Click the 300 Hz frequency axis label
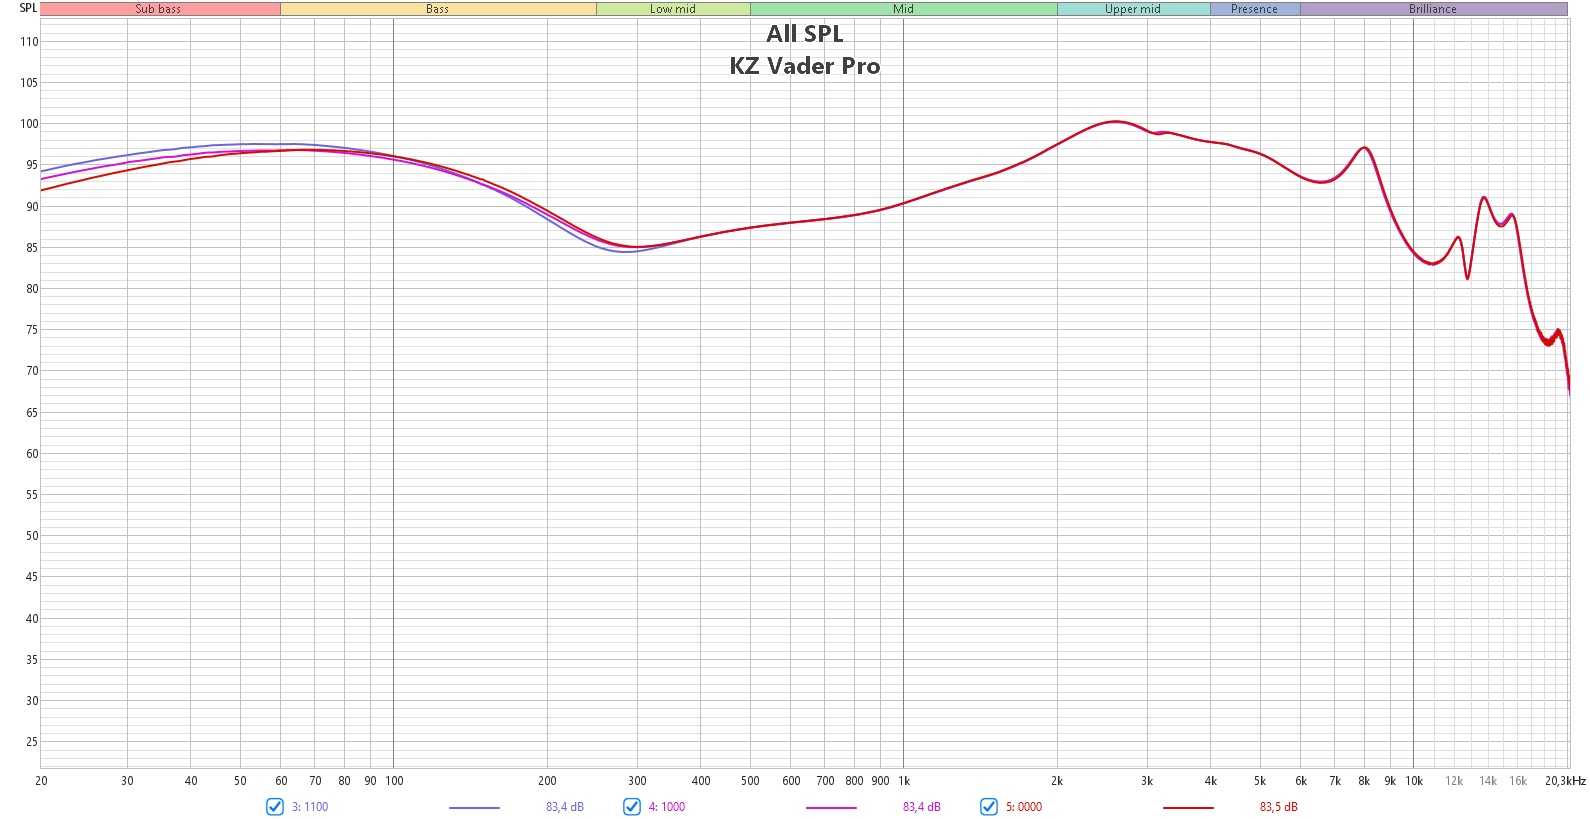The image size is (1590, 819). [x=637, y=781]
